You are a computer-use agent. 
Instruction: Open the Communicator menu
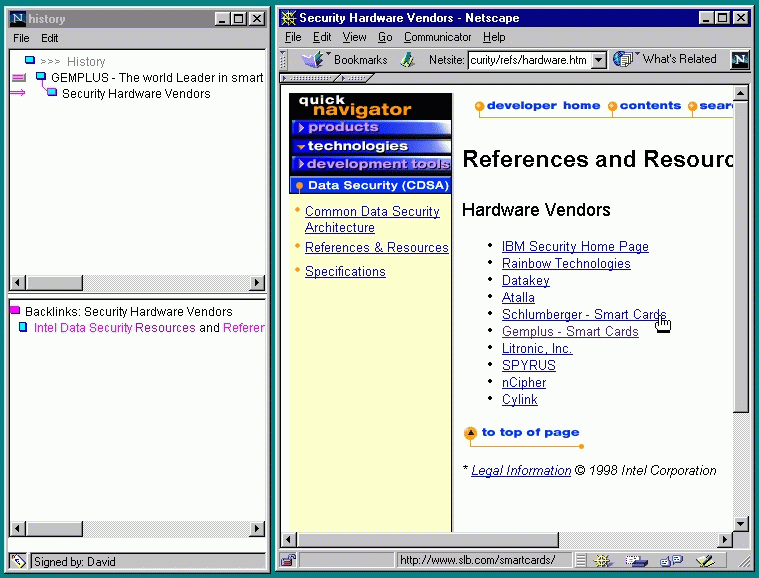coord(438,37)
